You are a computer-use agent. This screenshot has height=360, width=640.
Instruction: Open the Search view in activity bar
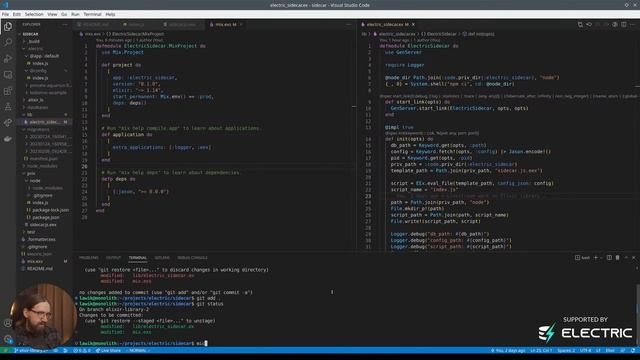(x=8, y=42)
